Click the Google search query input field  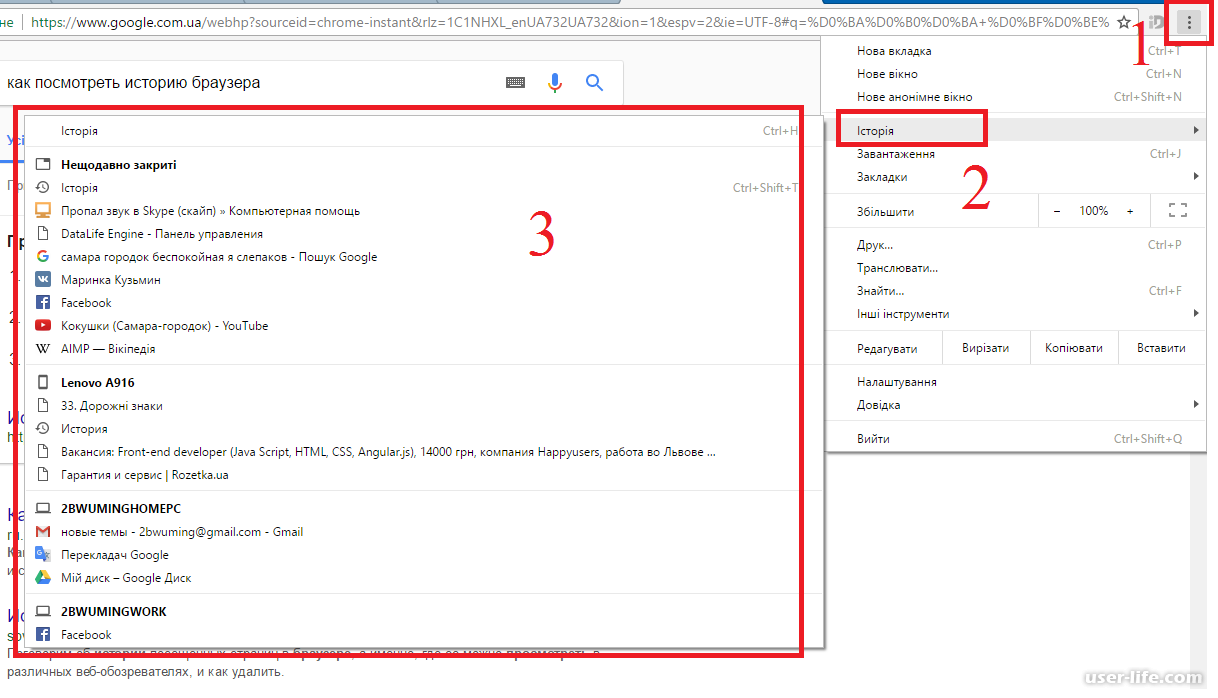[x=250, y=83]
